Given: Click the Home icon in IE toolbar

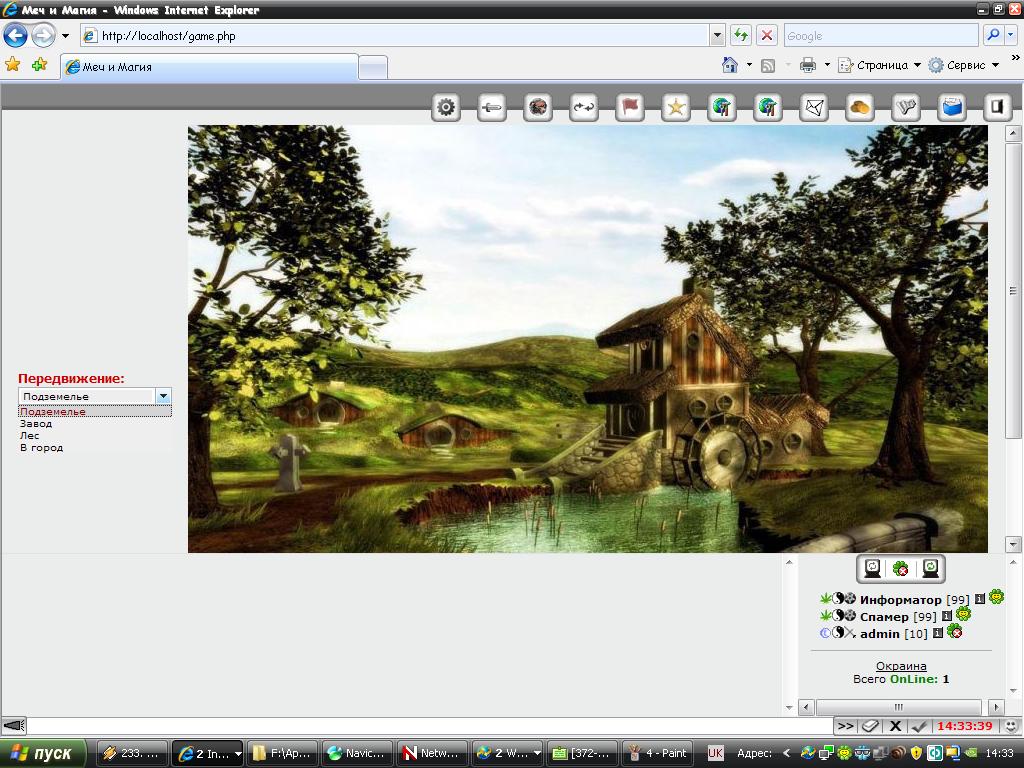Looking at the screenshot, I should coord(730,65).
